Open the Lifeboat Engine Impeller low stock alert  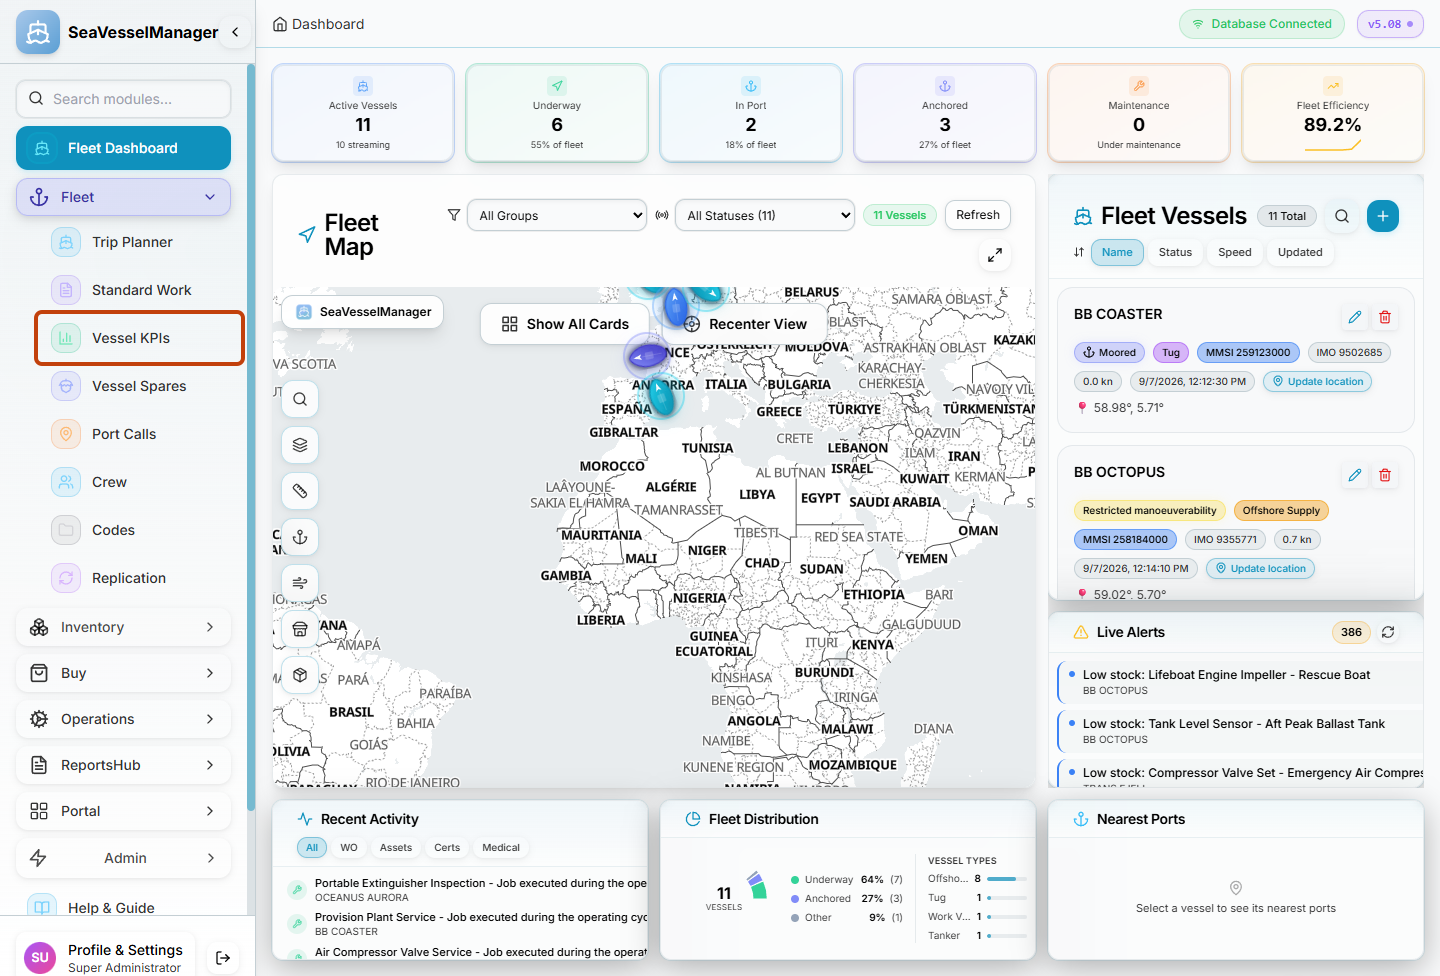1240,681
